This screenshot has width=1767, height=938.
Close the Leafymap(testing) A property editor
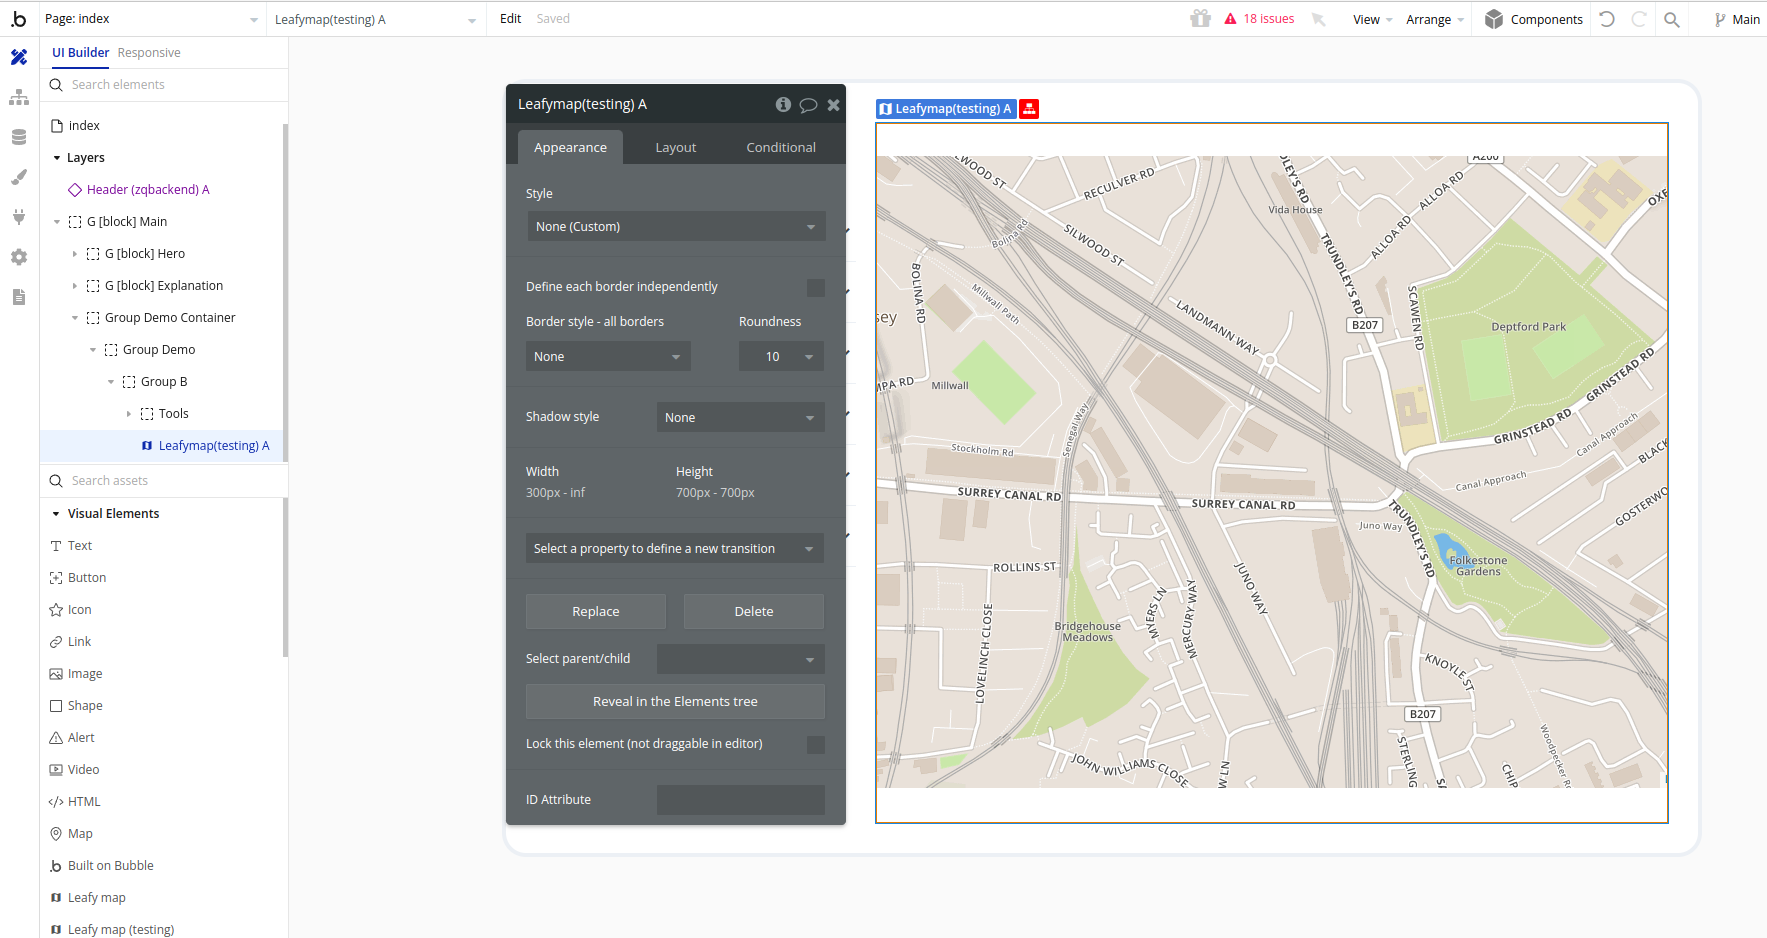[x=833, y=104]
